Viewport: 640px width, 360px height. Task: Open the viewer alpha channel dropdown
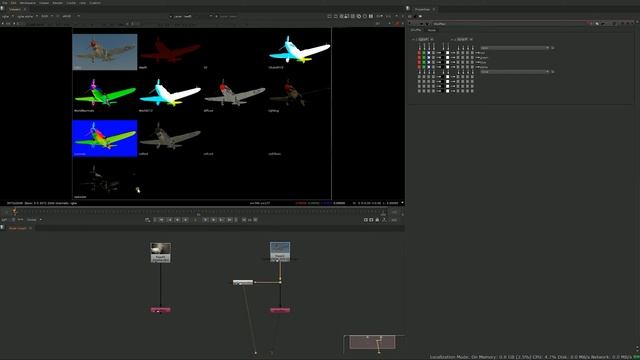pyautogui.click(x=27, y=16)
